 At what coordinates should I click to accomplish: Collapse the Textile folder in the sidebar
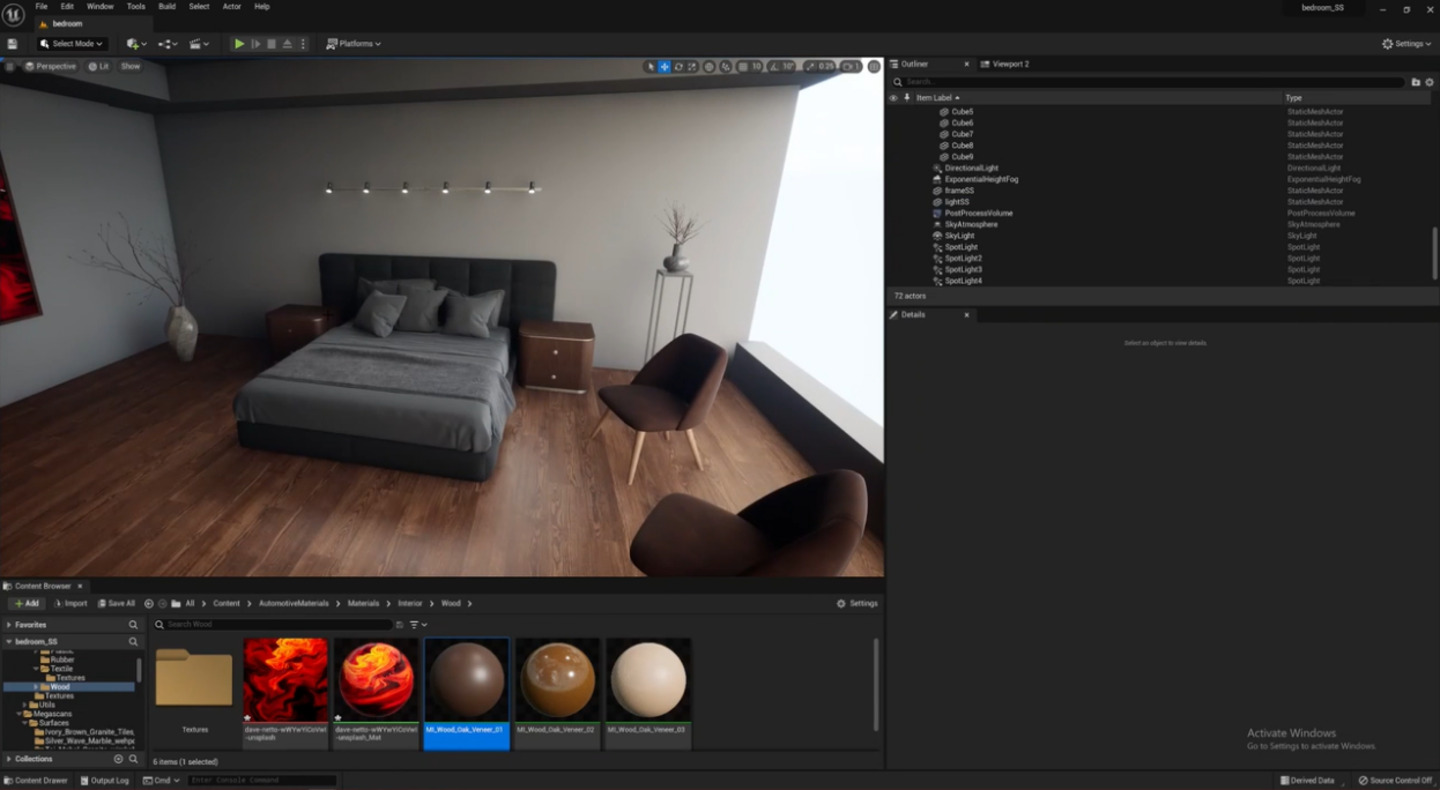36,668
